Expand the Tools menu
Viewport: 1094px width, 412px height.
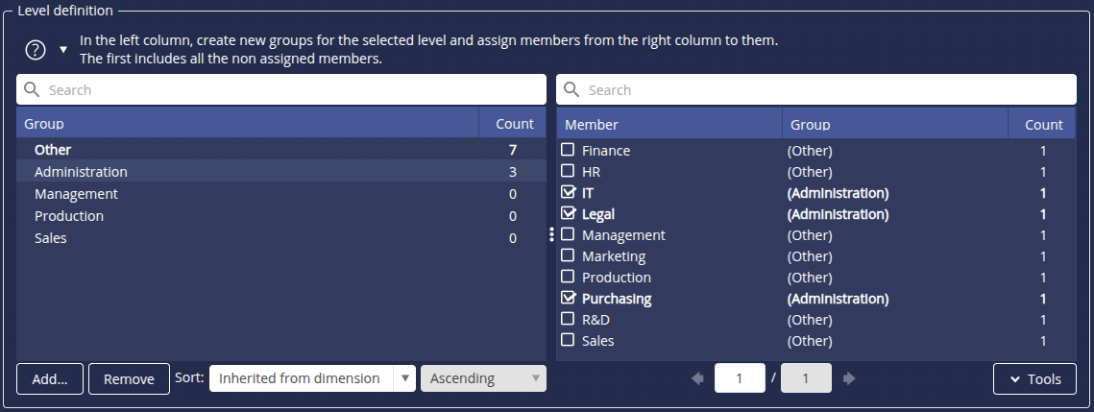(x=1034, y=379)
